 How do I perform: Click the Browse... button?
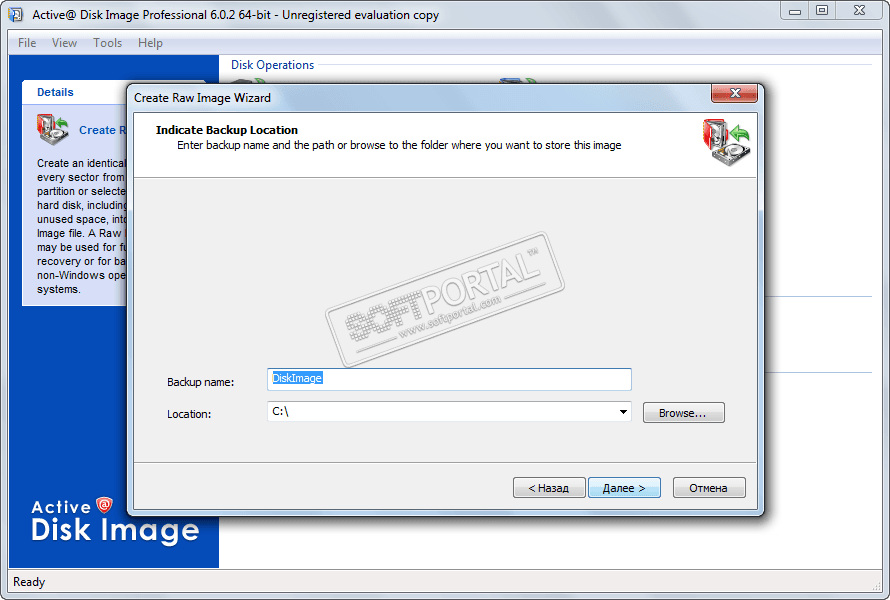coord(683,413)
